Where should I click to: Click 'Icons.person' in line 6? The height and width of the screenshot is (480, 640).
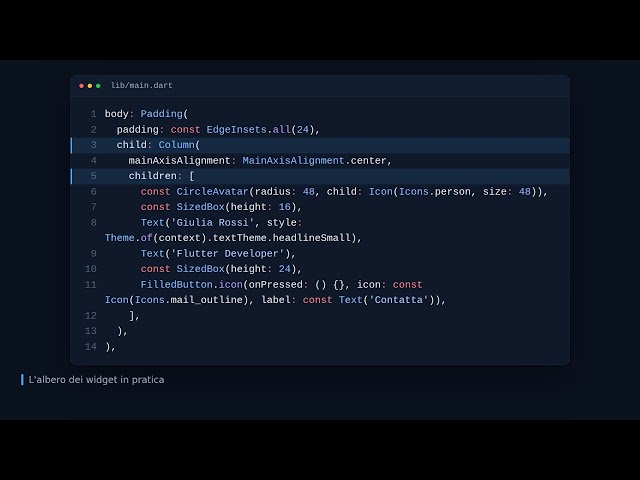[435, 191]
